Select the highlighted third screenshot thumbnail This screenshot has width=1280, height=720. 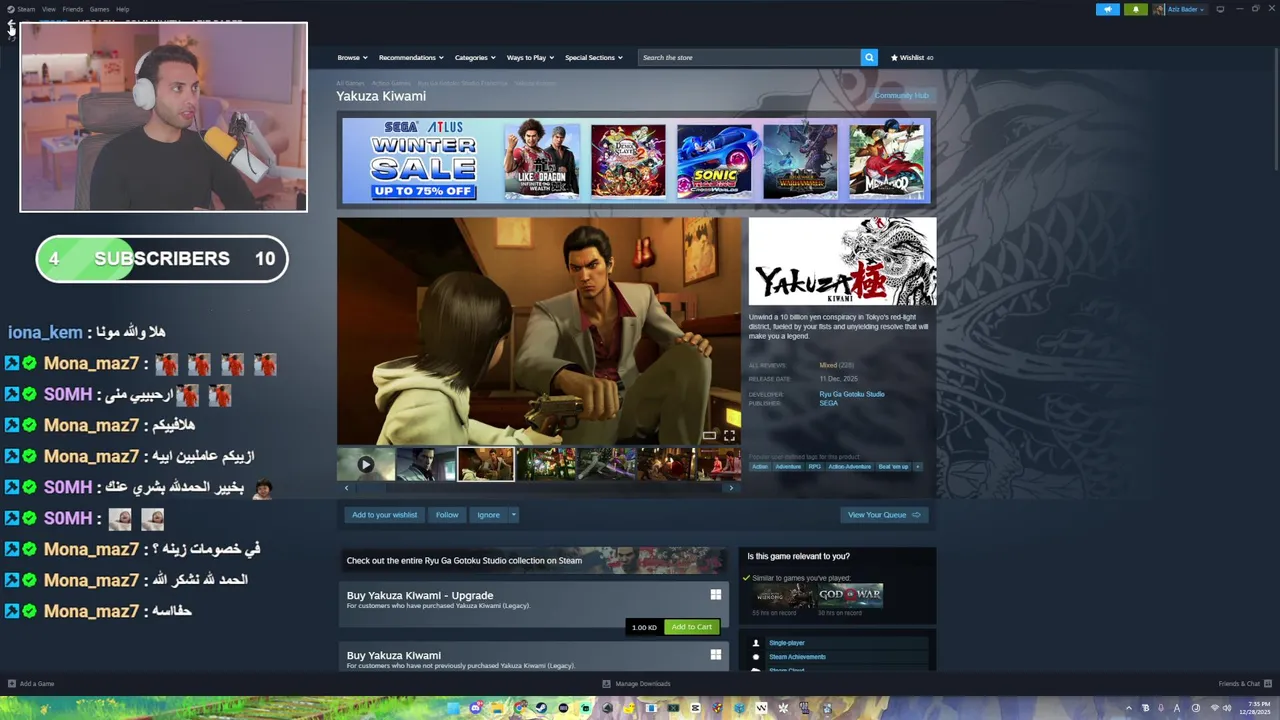coord(486,464)
